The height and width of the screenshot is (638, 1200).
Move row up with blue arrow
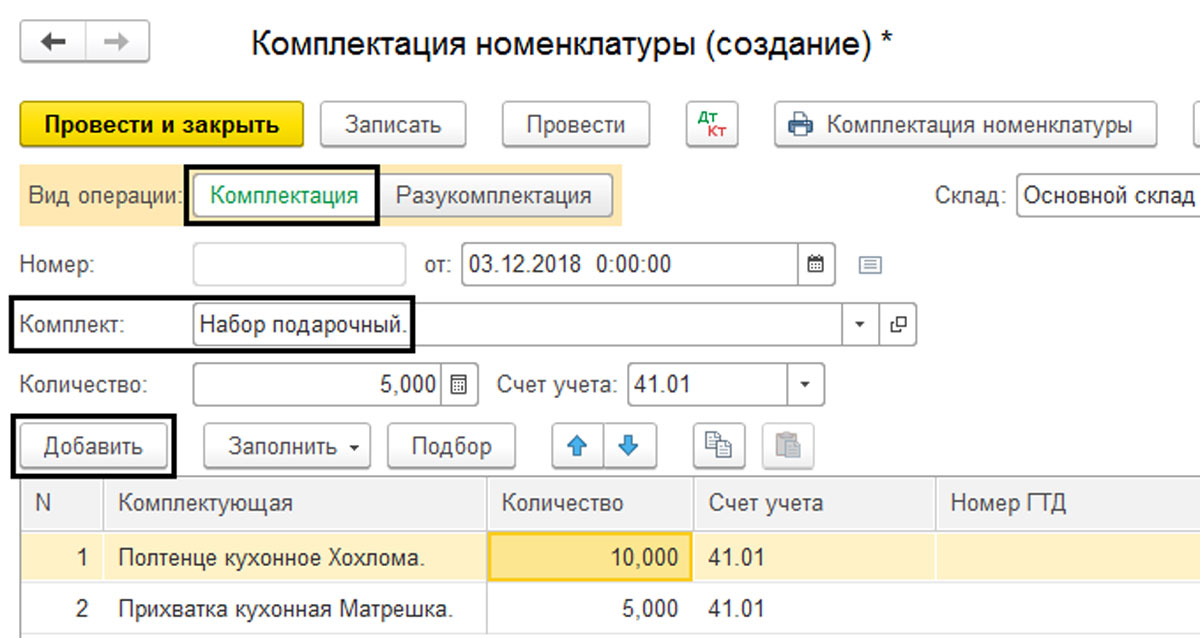point(577,446)
